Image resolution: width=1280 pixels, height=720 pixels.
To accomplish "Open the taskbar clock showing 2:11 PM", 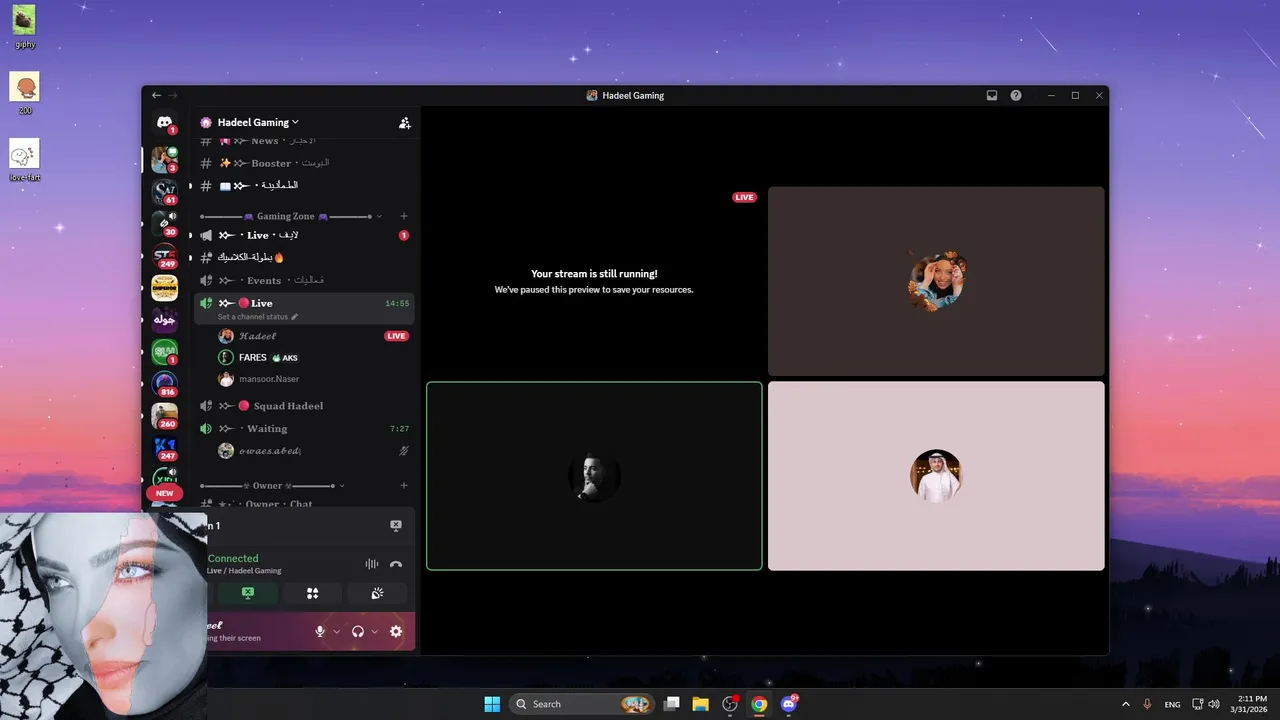I will pos(1251,704).
